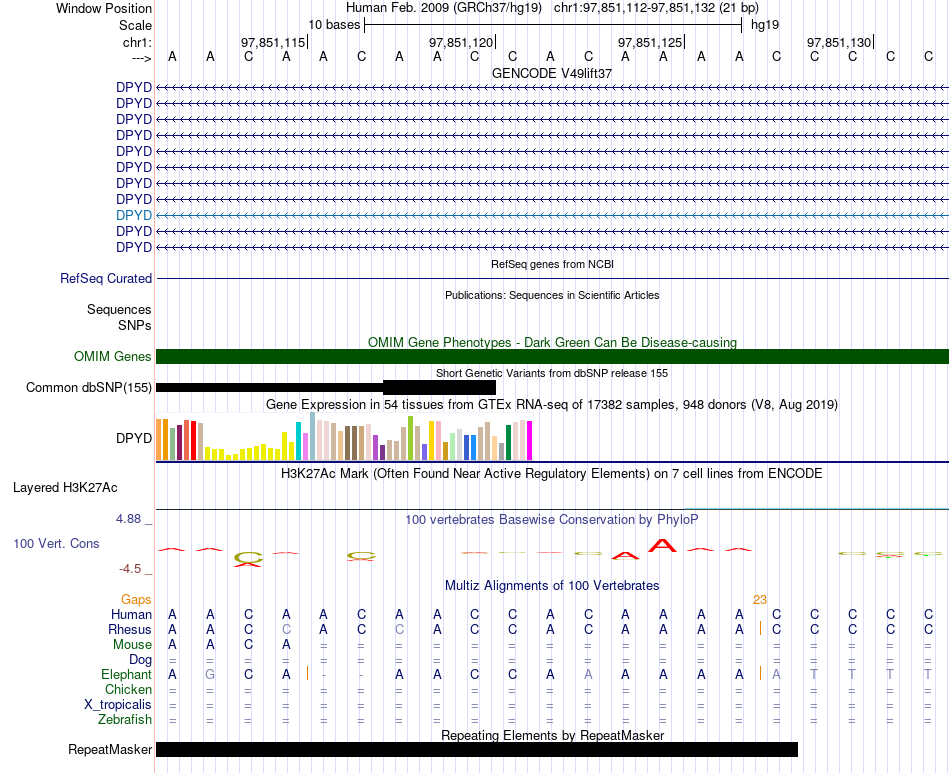Screen dimensions: 950x773
Task: Click the 97,851,115 position marker
Action: click(273, 42)
